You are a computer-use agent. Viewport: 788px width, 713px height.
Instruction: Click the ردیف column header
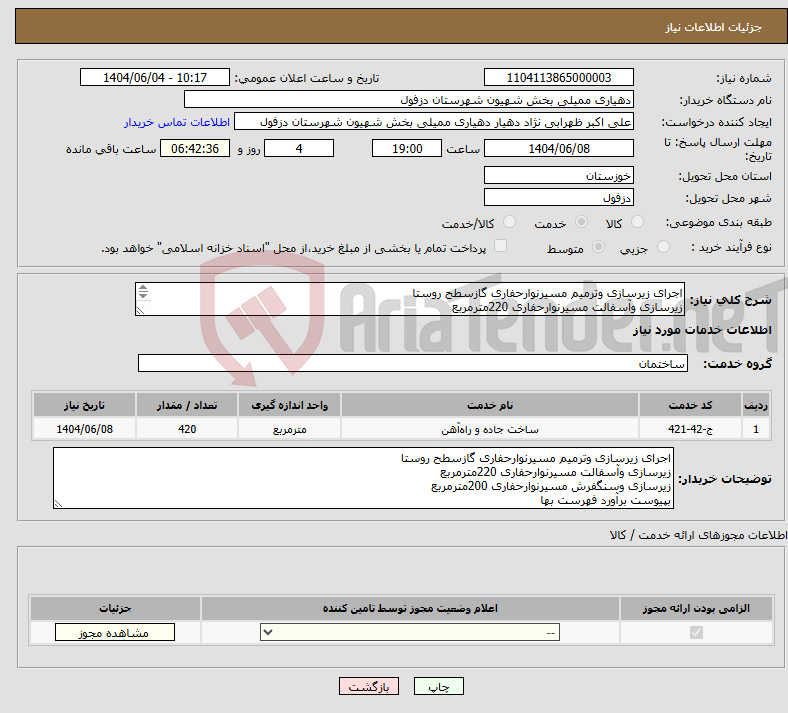[x=756, y=405]
